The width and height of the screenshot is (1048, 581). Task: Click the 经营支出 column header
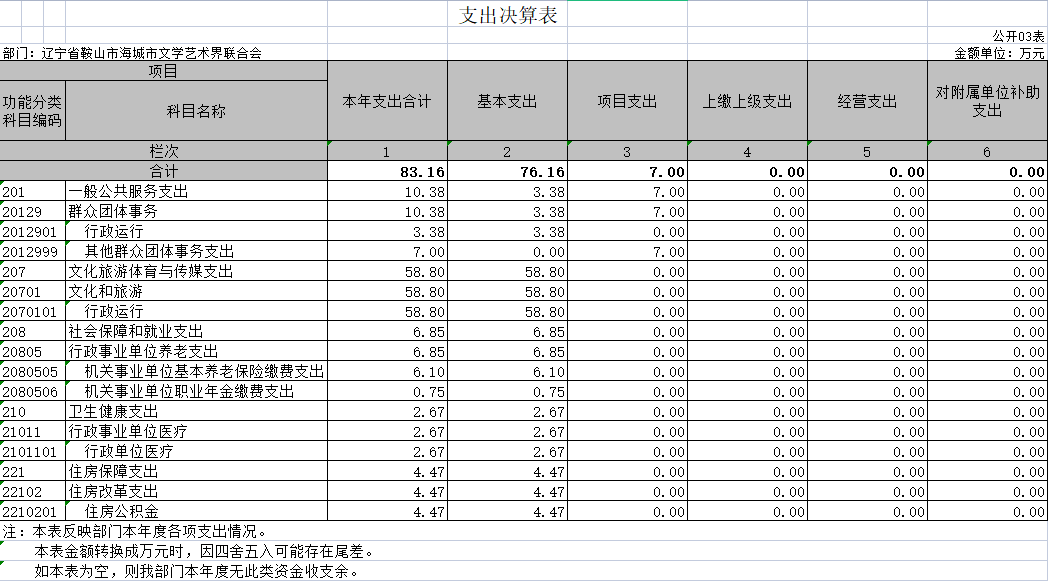point(867,101)
